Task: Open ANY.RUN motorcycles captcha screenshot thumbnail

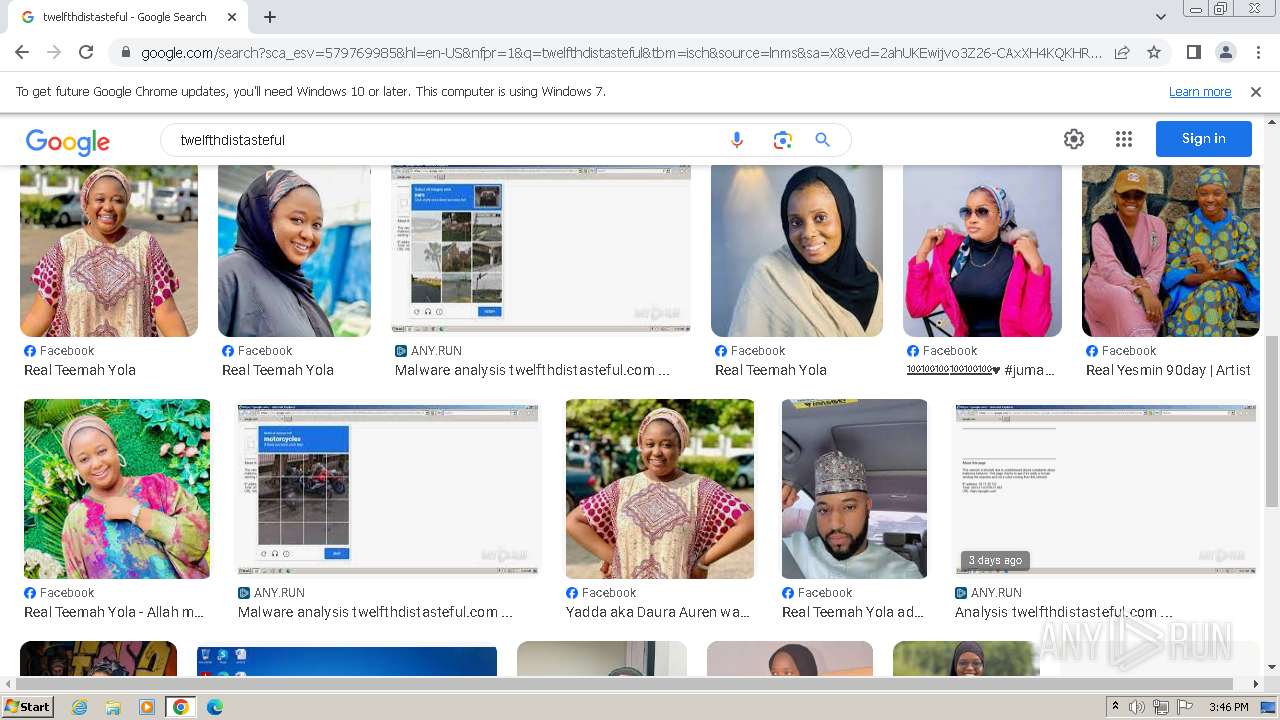Action: click(x=388, y=489)
